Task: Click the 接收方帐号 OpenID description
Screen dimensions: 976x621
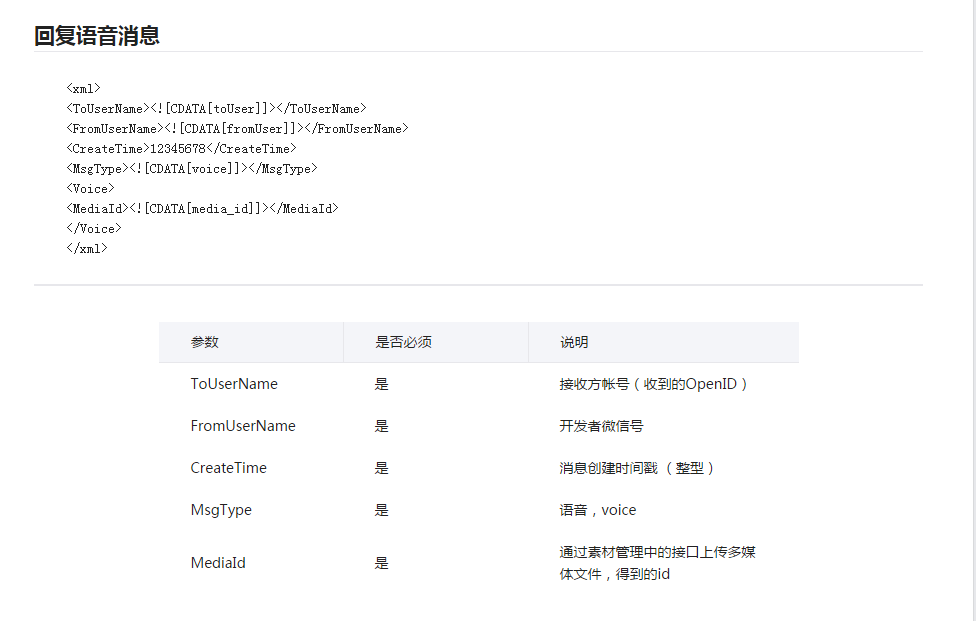Action: click(653, 384)
